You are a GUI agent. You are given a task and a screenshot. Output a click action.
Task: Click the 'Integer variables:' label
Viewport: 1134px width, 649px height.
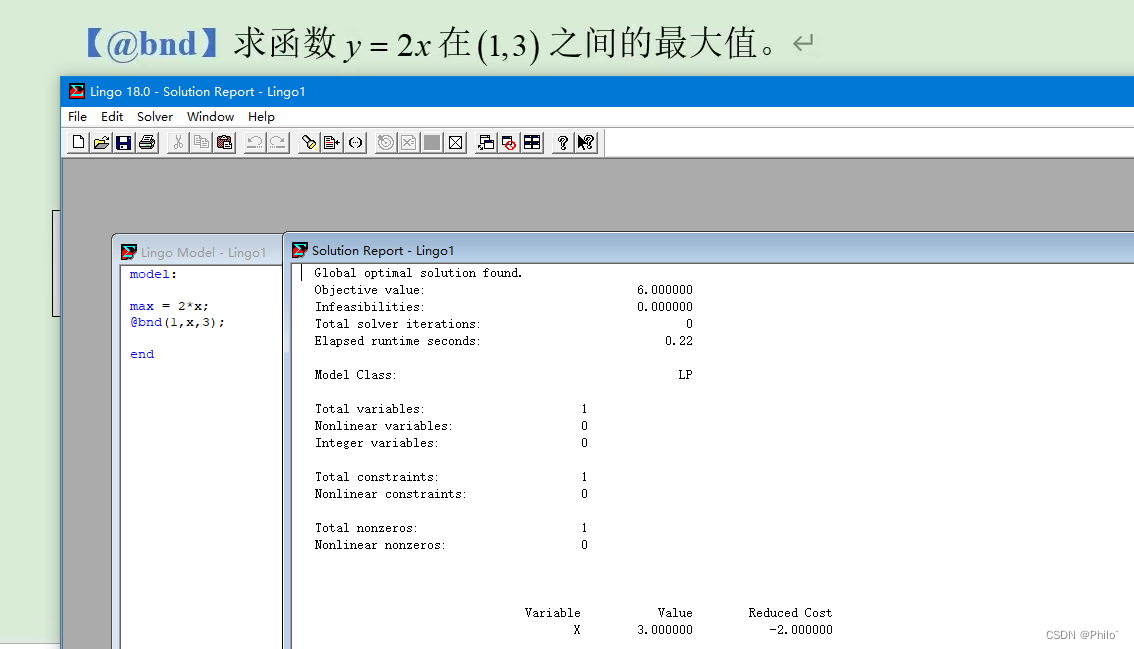376,443
